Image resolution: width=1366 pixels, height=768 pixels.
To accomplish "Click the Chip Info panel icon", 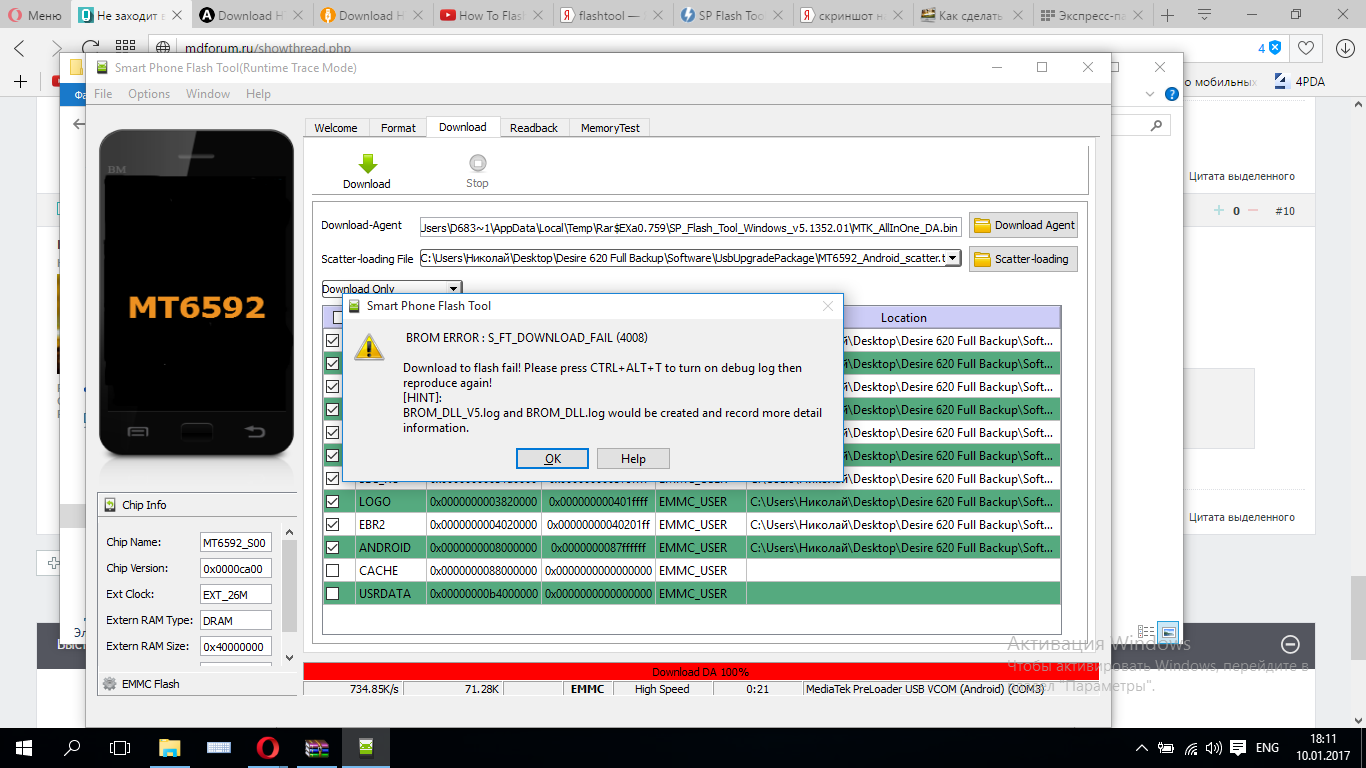I will (110, 505).
